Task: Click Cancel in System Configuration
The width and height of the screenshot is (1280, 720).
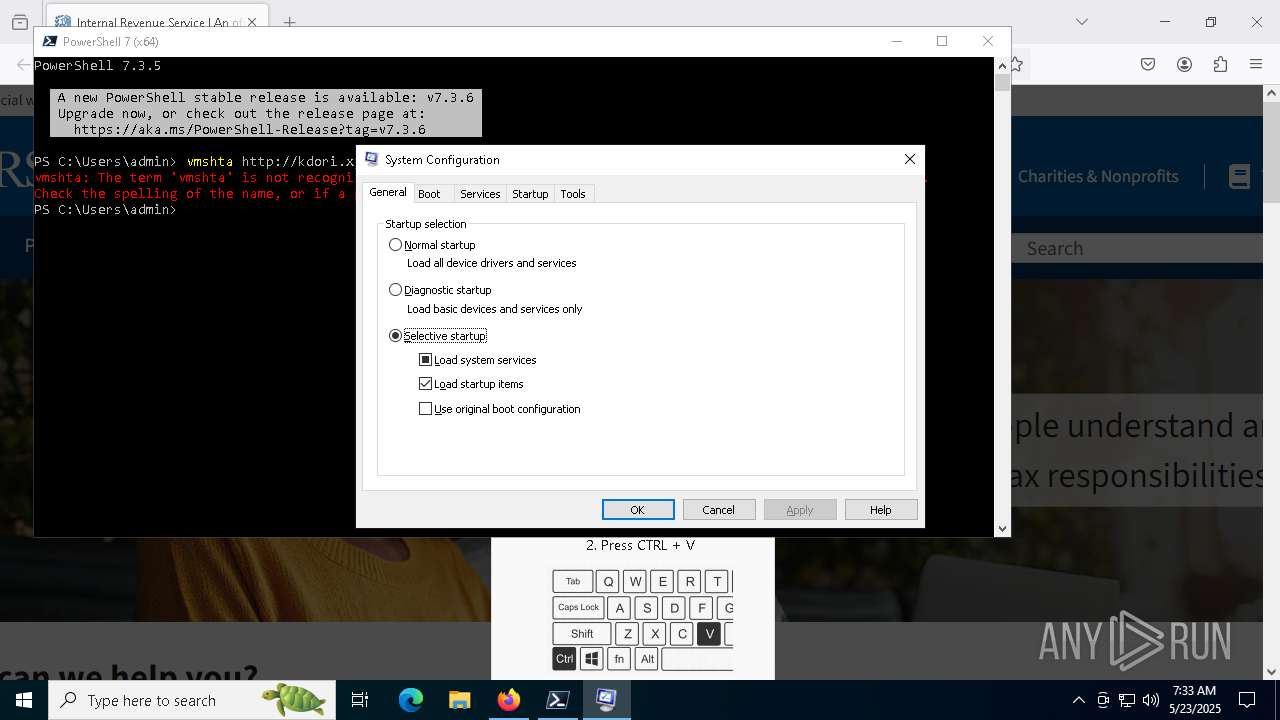Action: (719, 510)
